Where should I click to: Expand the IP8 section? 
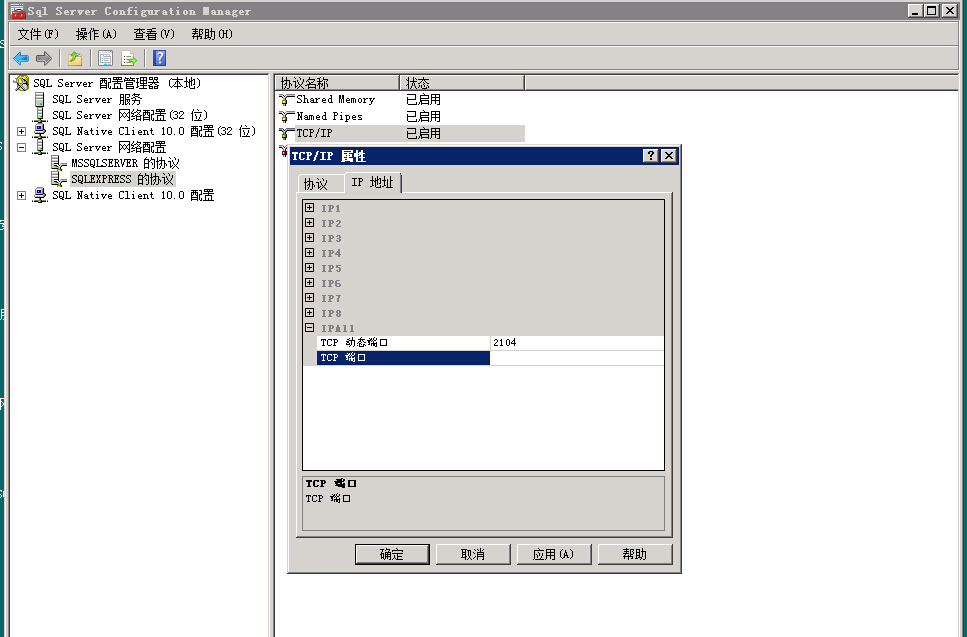point(310,313)
